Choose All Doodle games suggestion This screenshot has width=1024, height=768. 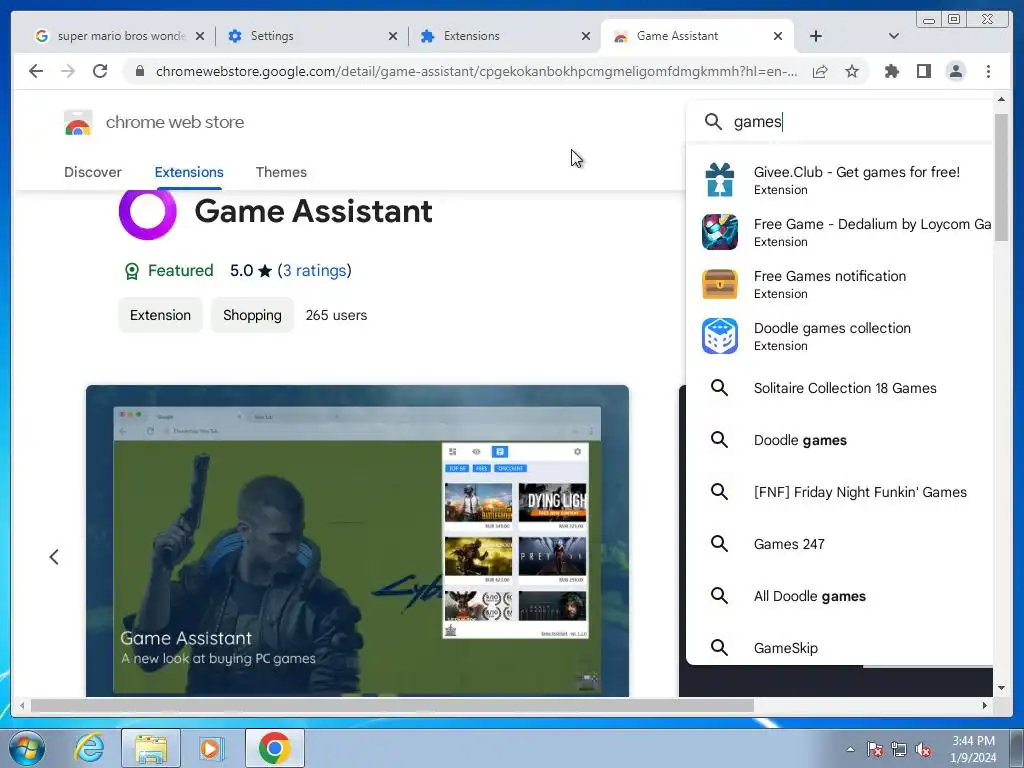point(839,596)
